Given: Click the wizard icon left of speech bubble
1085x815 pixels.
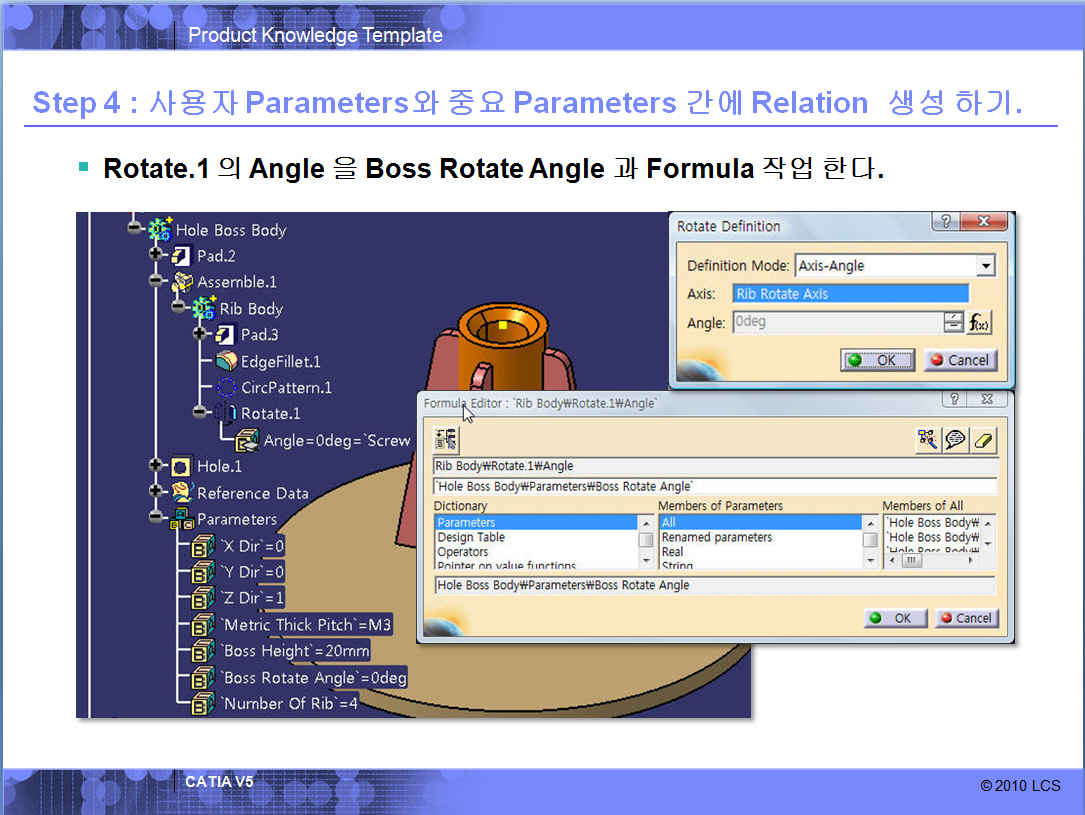Looking at the screenshot, I should [929, 439].
